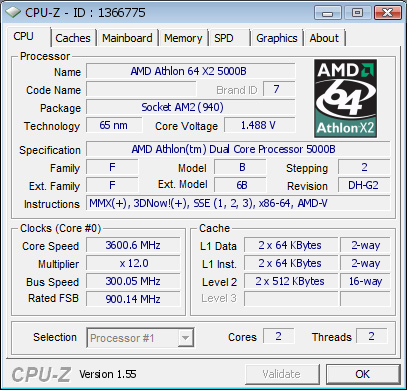Select the Specification text field
Screen dimensions: 407x390
pyautogui.click(x=238, y=149)
